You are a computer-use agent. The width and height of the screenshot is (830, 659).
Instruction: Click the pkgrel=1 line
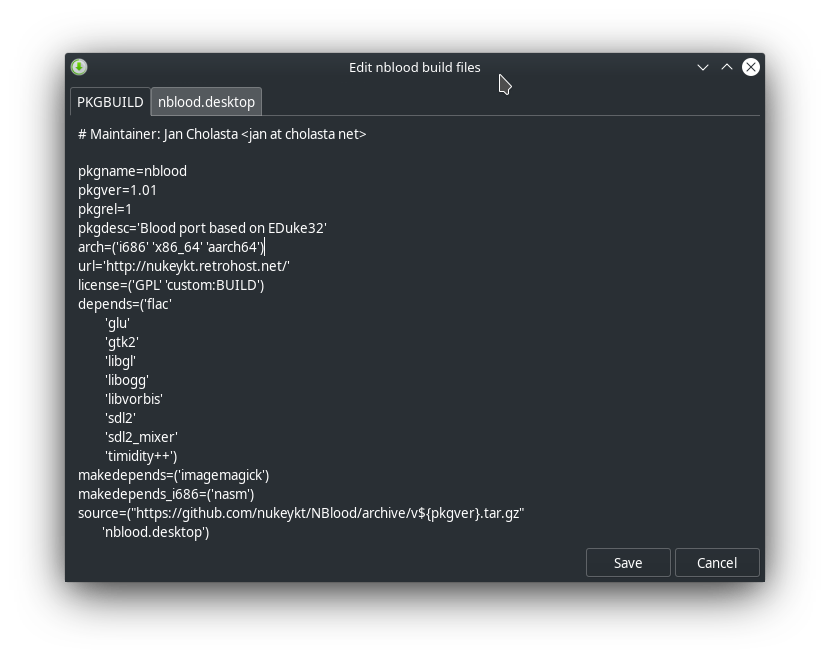point(105,209)
